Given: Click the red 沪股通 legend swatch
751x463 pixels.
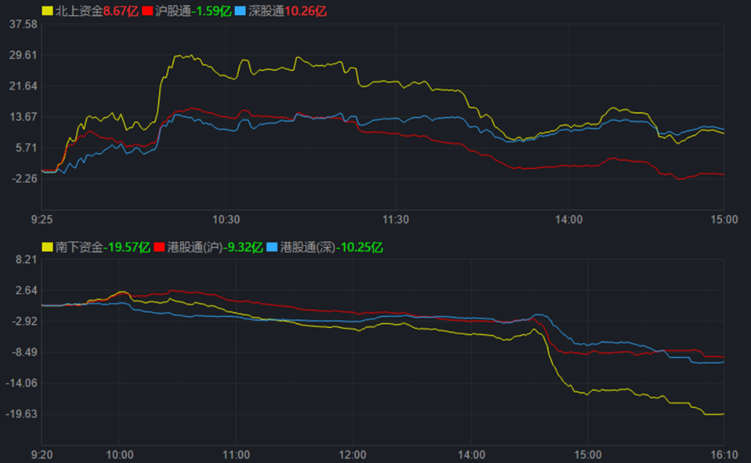Looking at the screenshot, I should 148,11.
